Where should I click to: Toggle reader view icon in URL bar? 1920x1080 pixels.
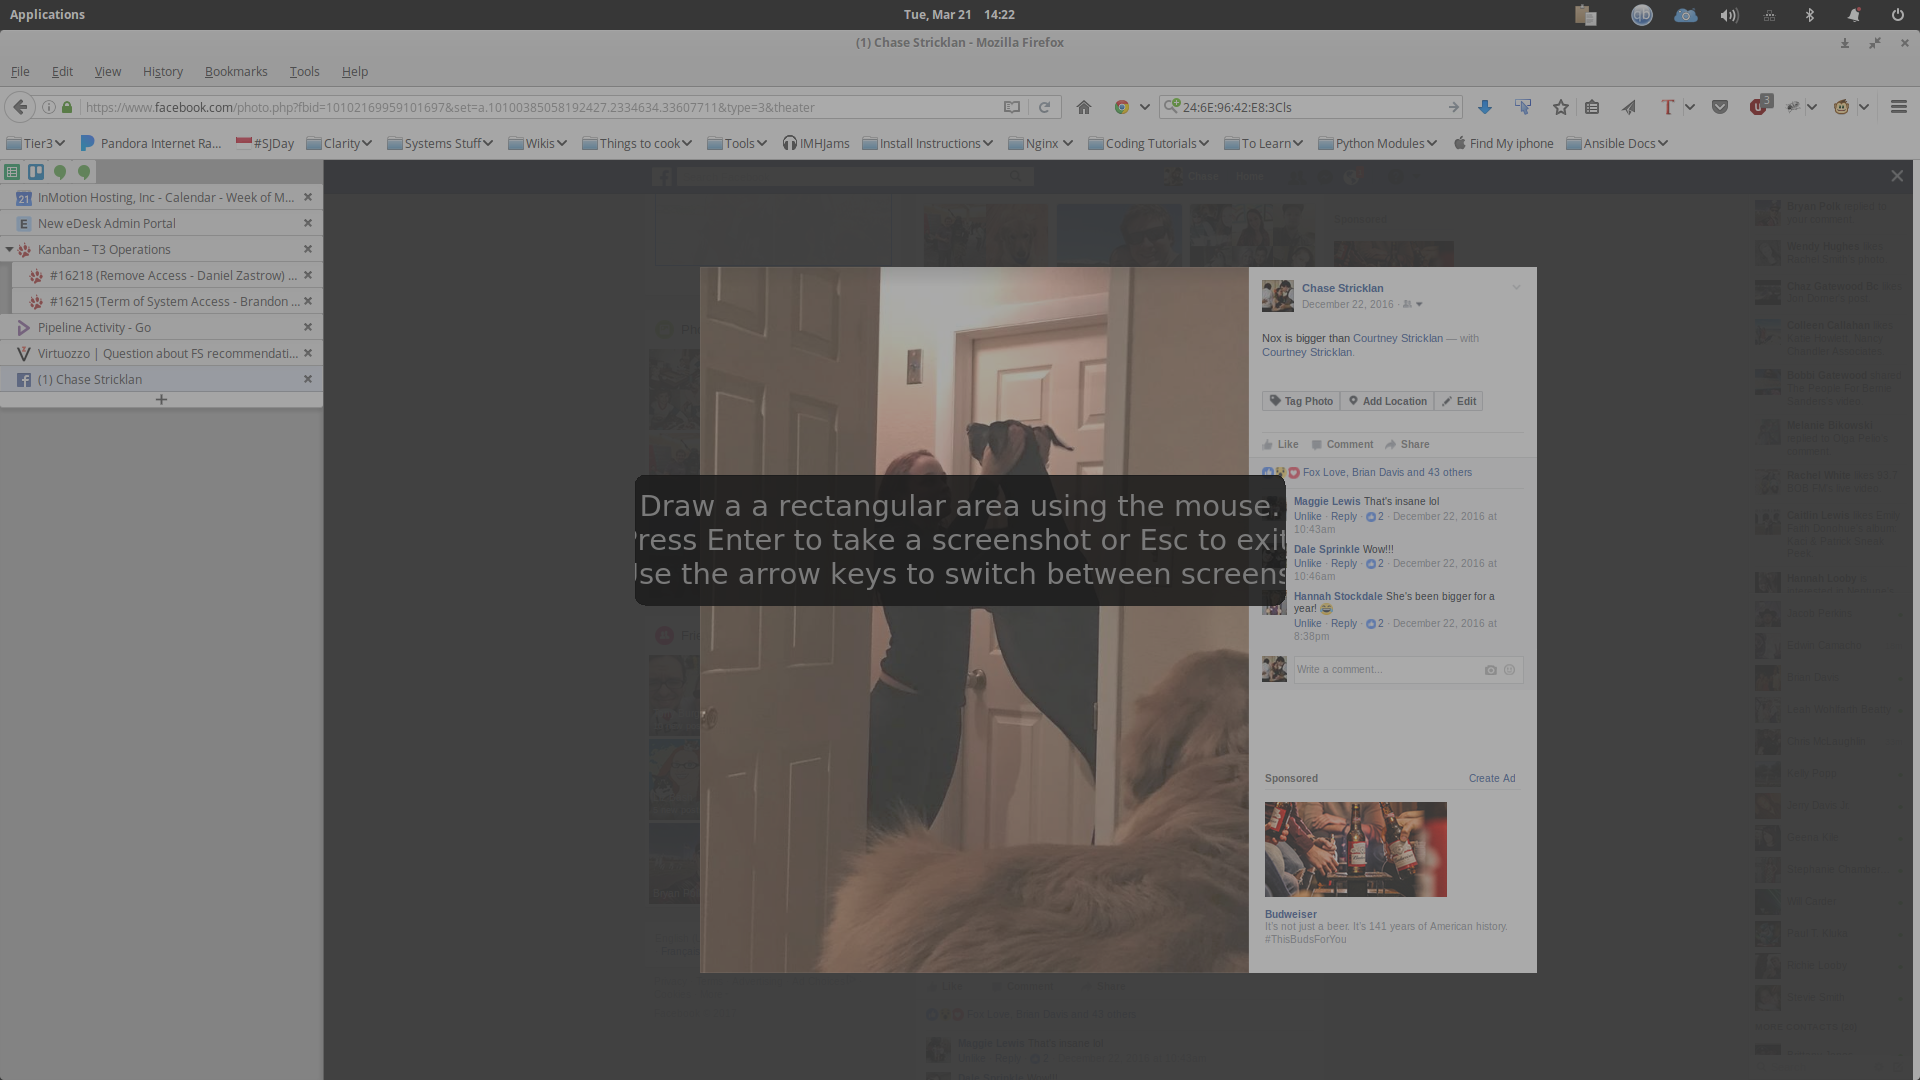(1012, 107)
